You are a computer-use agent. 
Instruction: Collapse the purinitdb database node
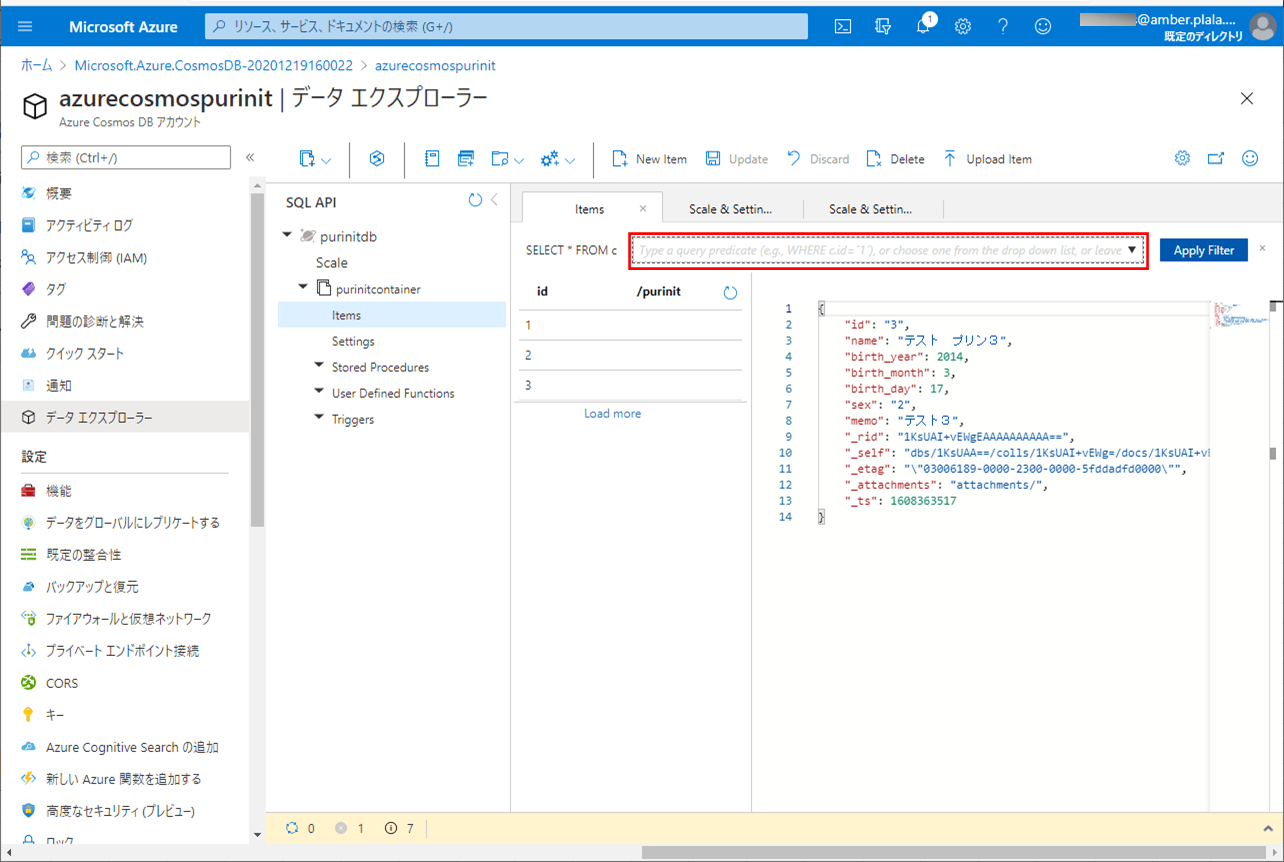[288, 236]
